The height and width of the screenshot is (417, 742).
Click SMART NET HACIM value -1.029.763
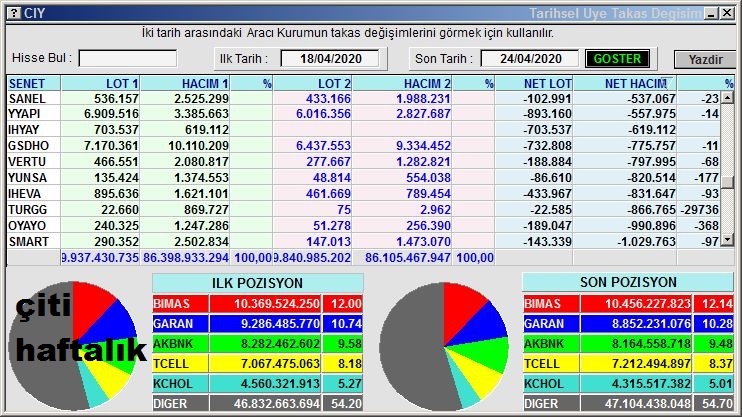646,241
